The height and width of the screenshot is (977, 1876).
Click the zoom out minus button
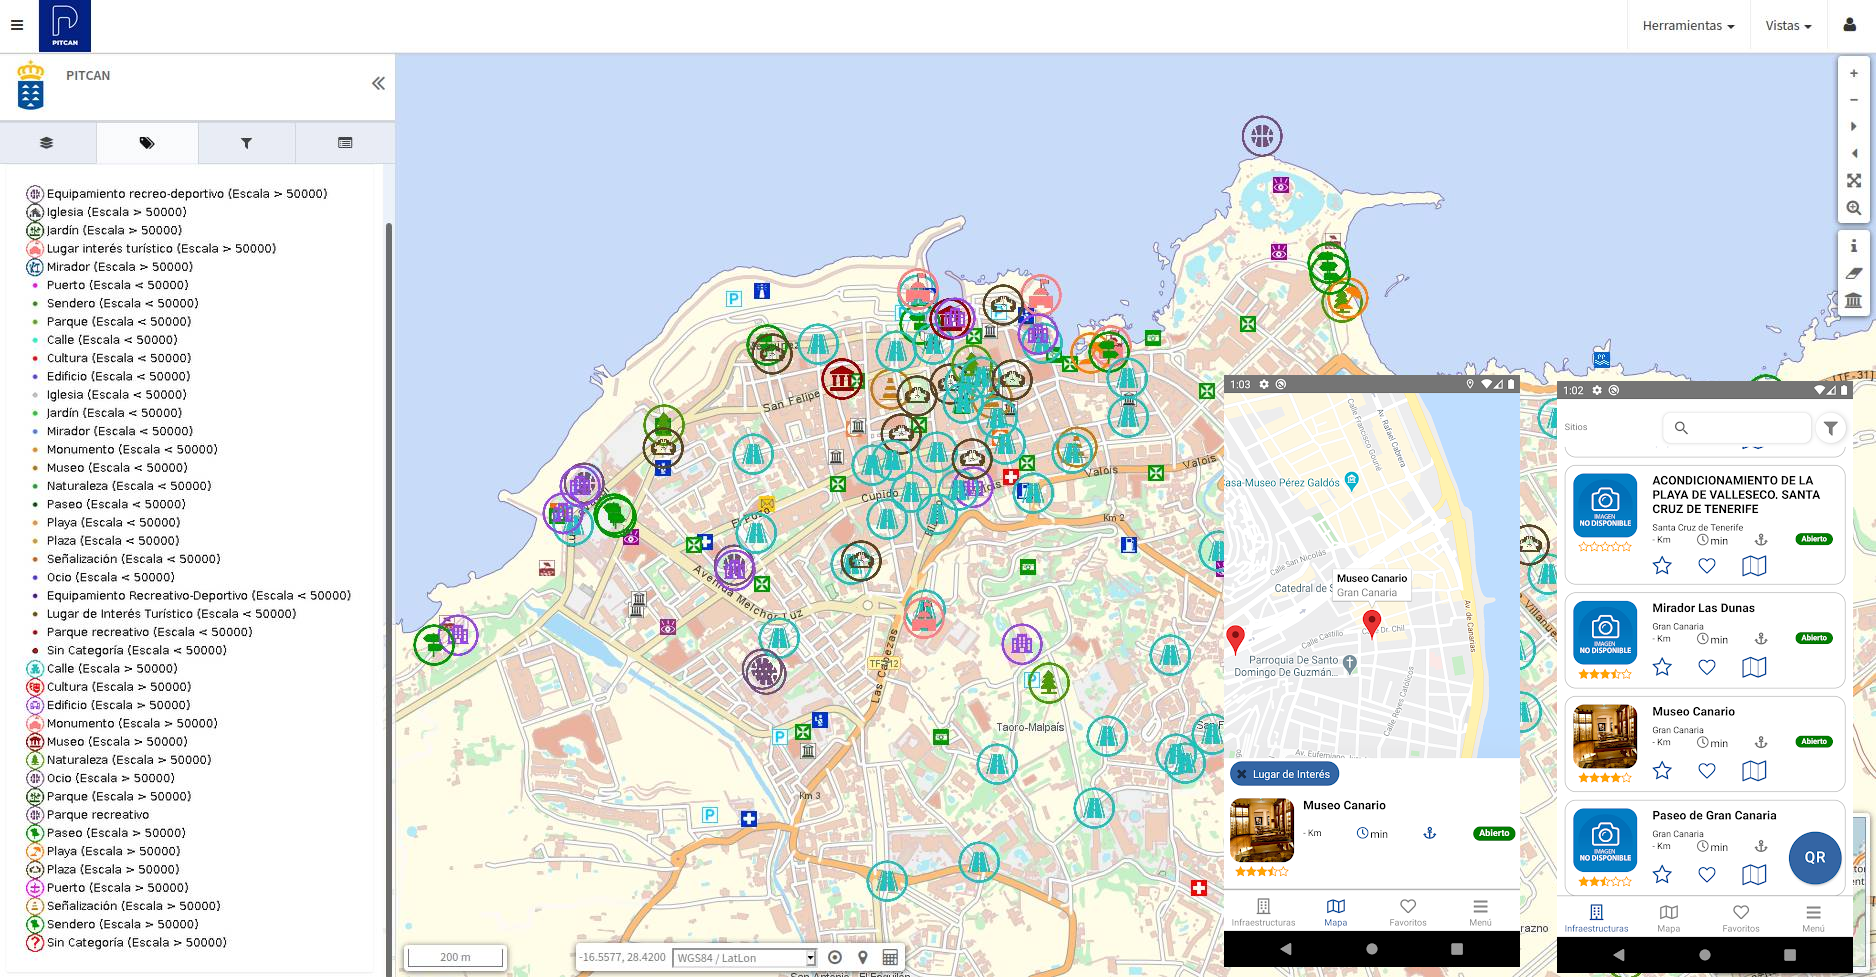point(1853,100)
